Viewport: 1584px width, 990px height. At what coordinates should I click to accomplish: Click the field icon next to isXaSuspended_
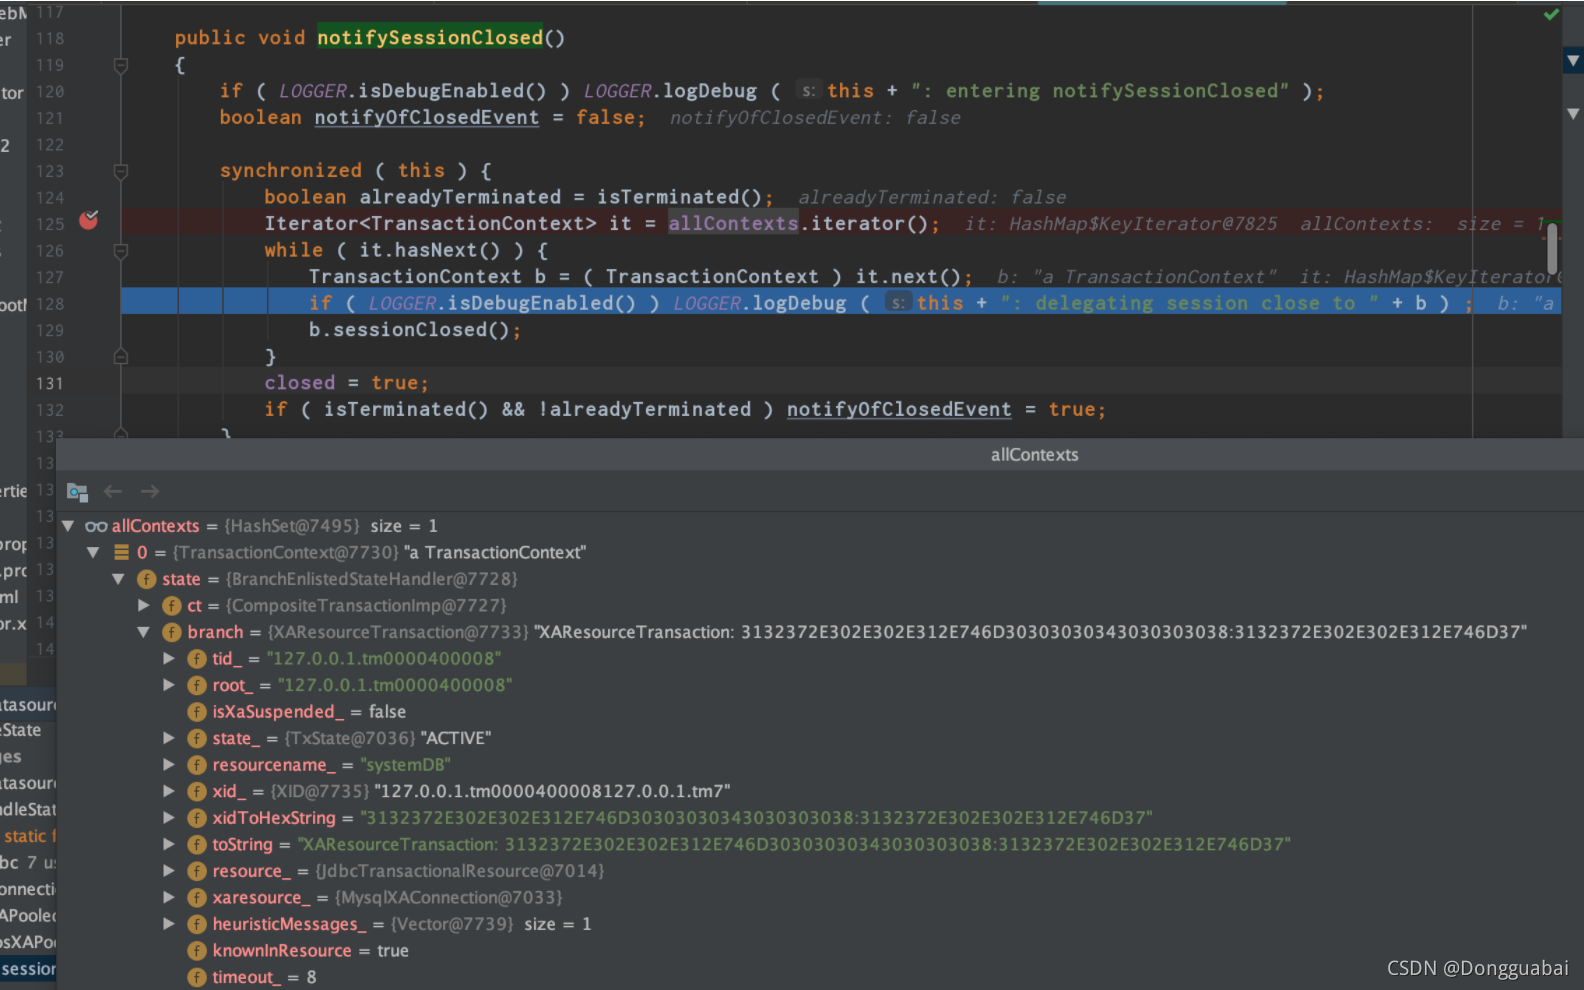pyautogui.click(x=197, y=712)
